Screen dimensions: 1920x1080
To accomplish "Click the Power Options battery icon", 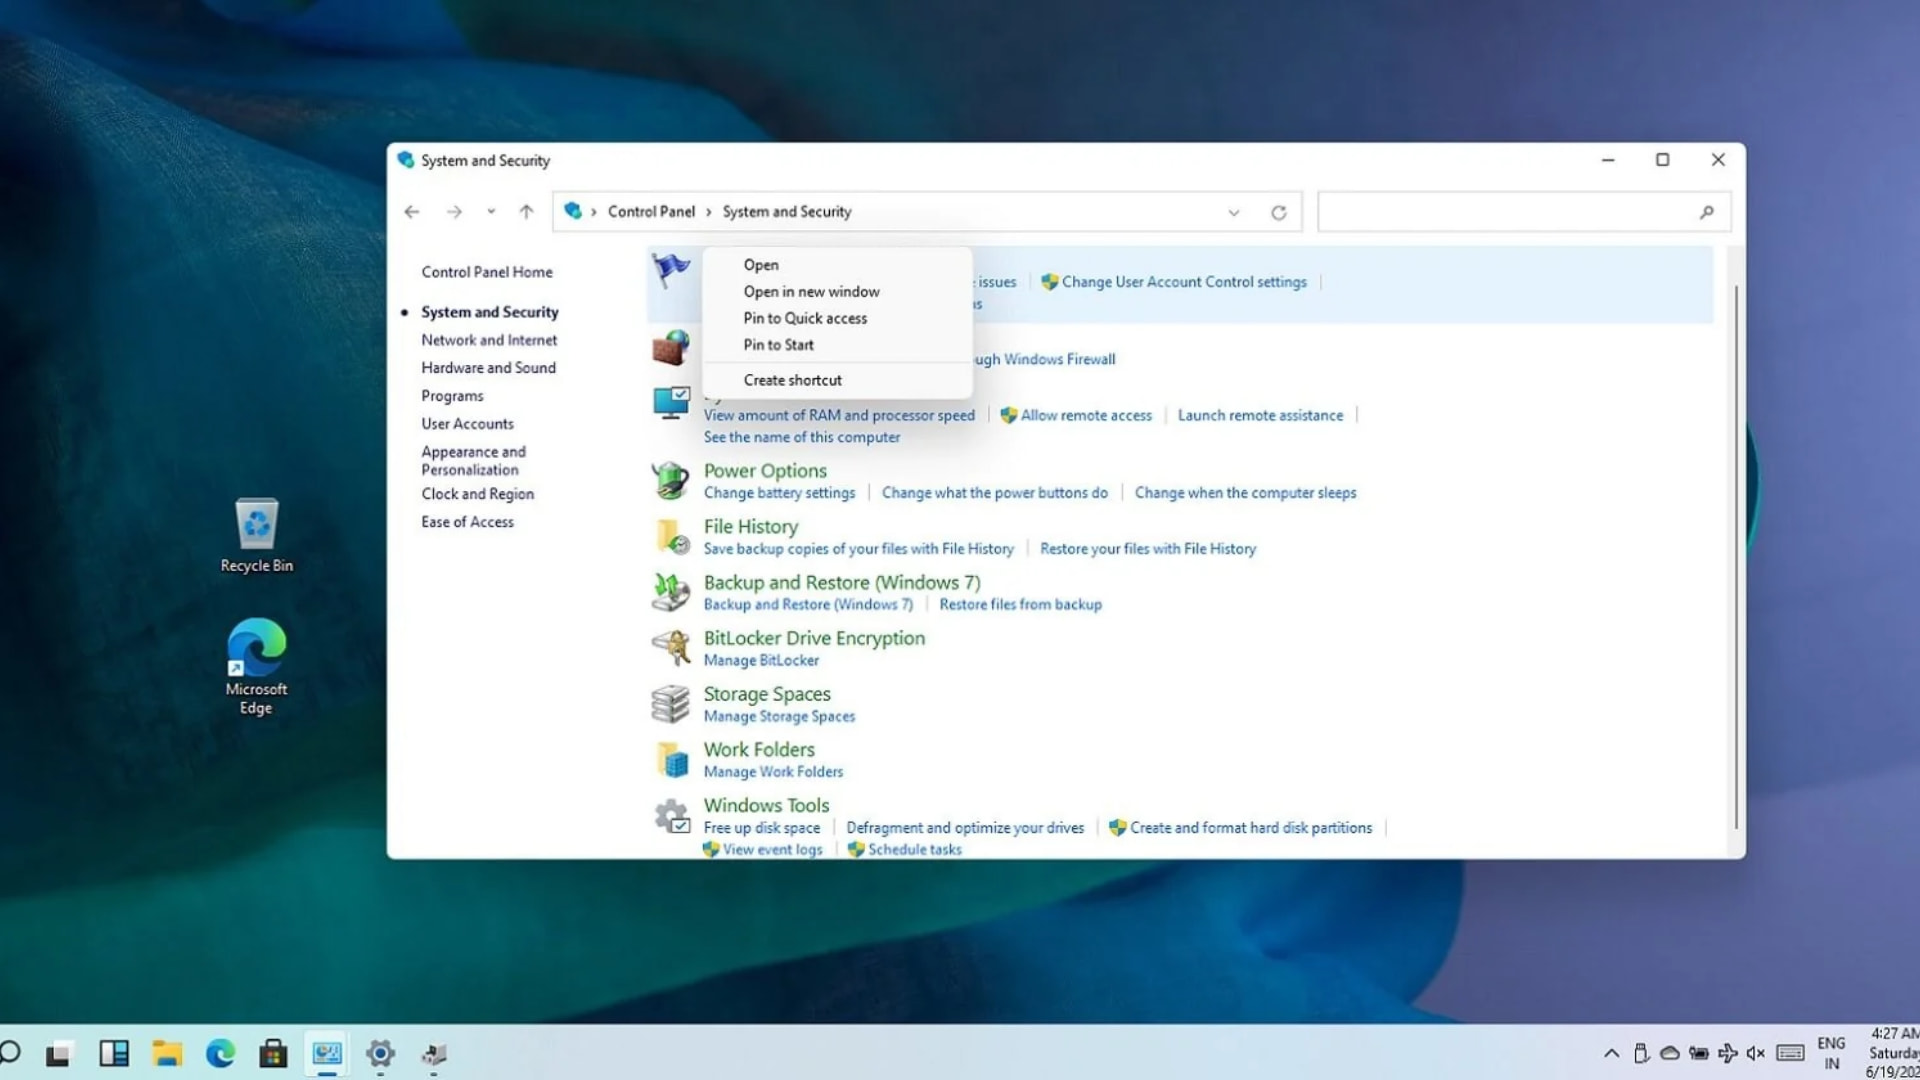I will (670, 481).
